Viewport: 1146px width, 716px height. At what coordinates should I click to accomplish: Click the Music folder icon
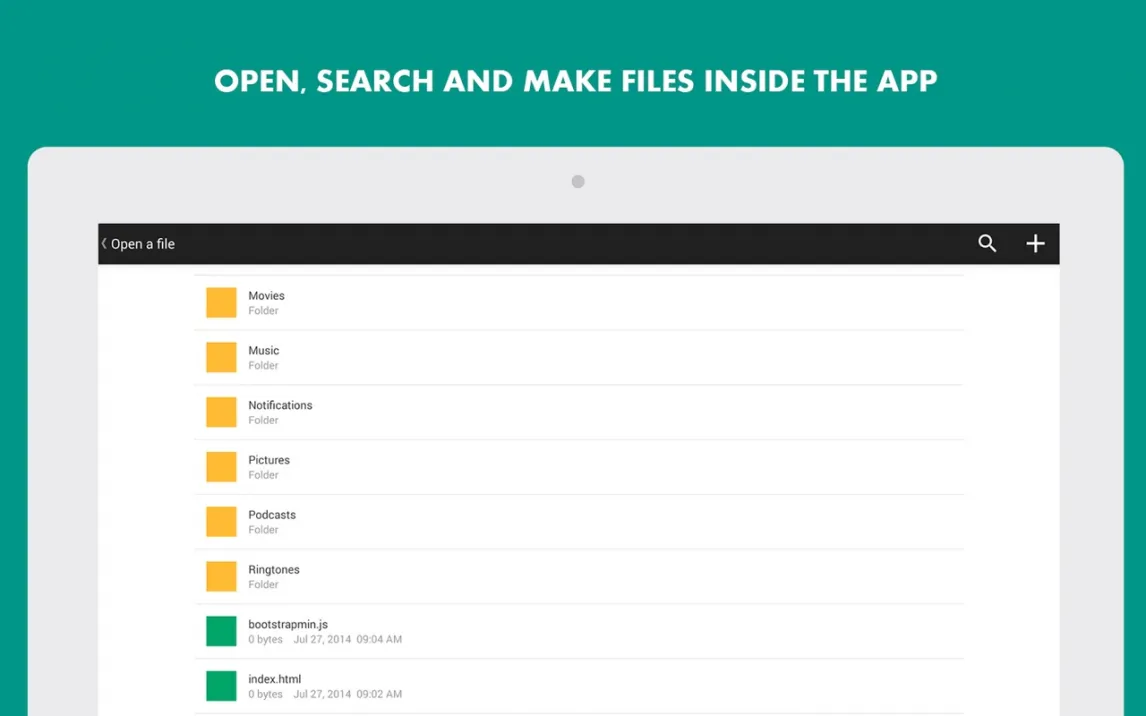click(x=221, y=358)
